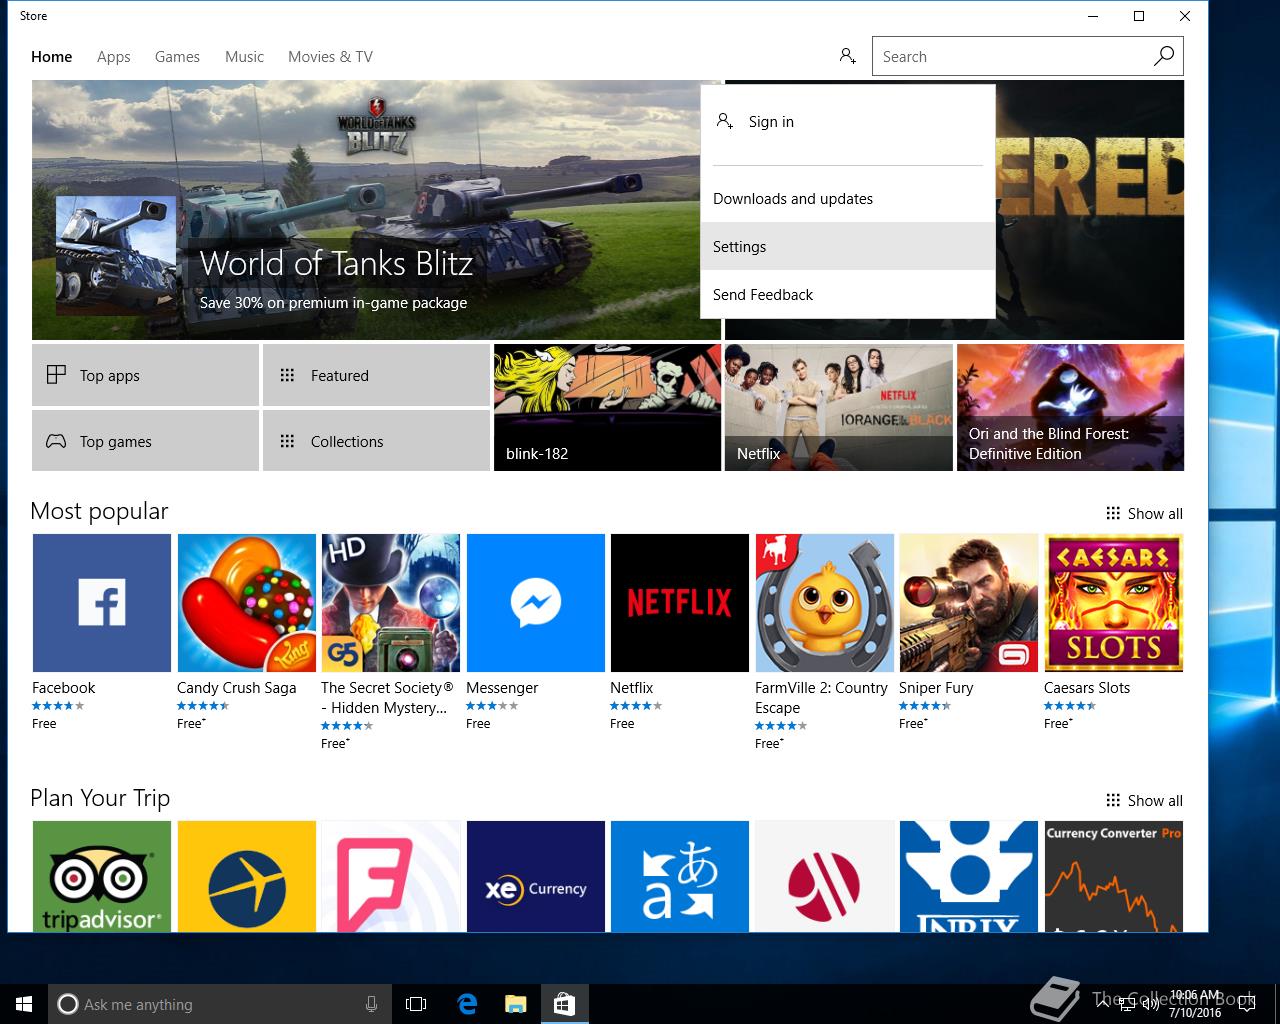Switch to the Apps tab

[113, 57]
